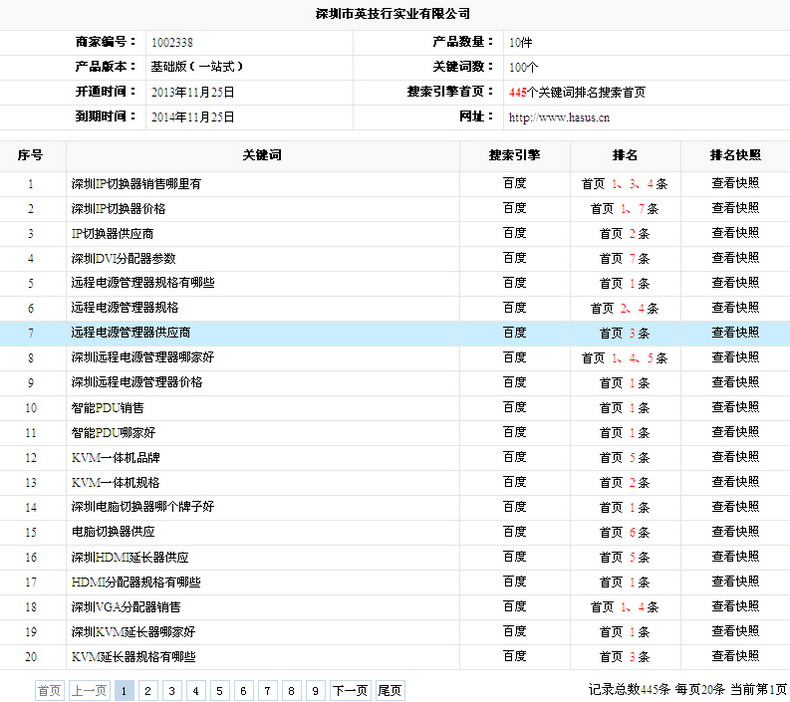Go to last page with 尾页
Viewport: 790px width, 702px height.
(390, 690)
